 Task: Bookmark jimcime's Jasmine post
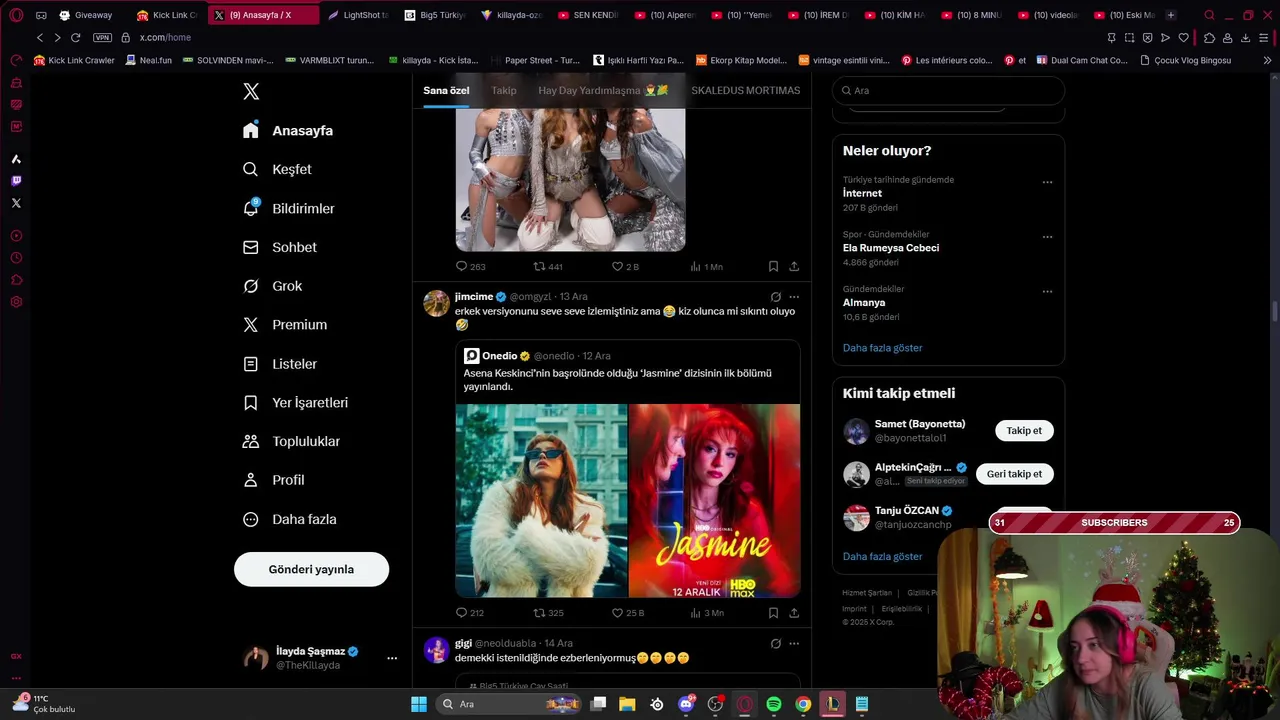[773, 613]
